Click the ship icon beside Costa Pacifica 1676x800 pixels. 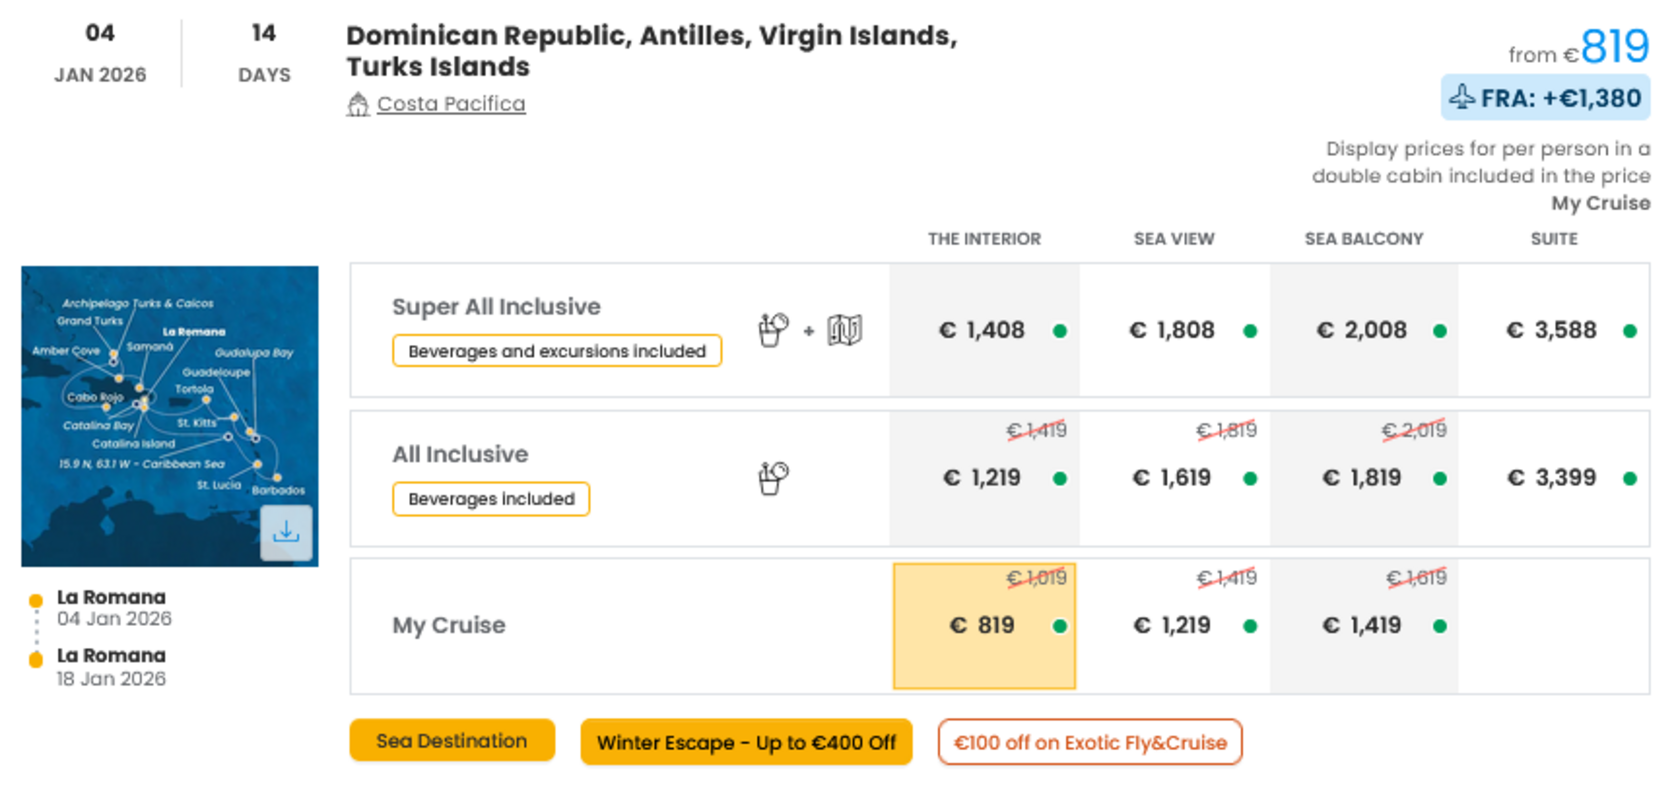pos(358,104)
